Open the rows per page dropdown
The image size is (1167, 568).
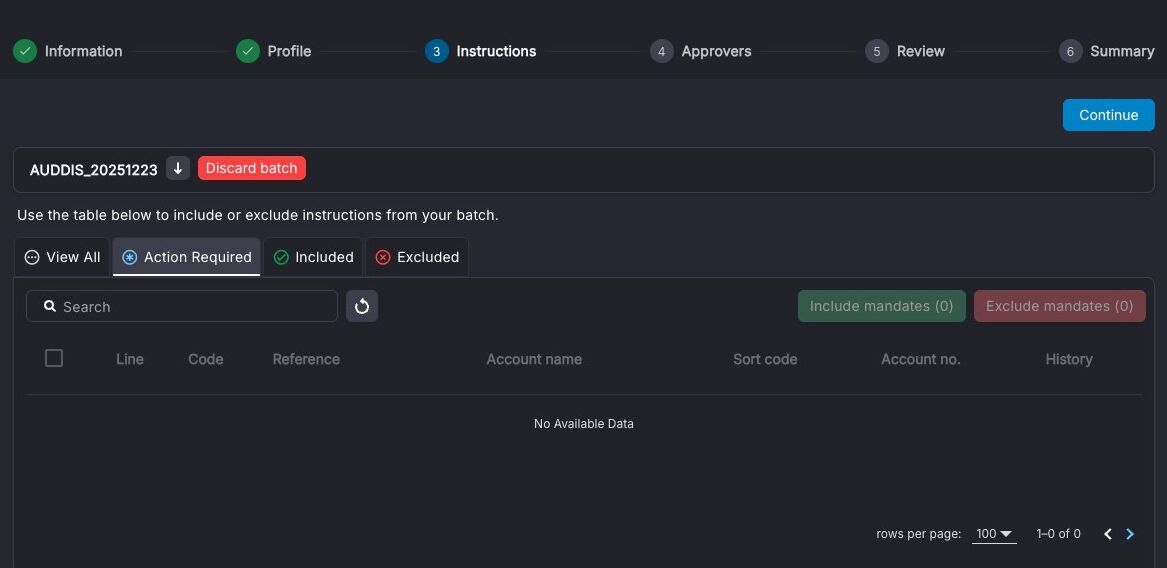(994, 534)
